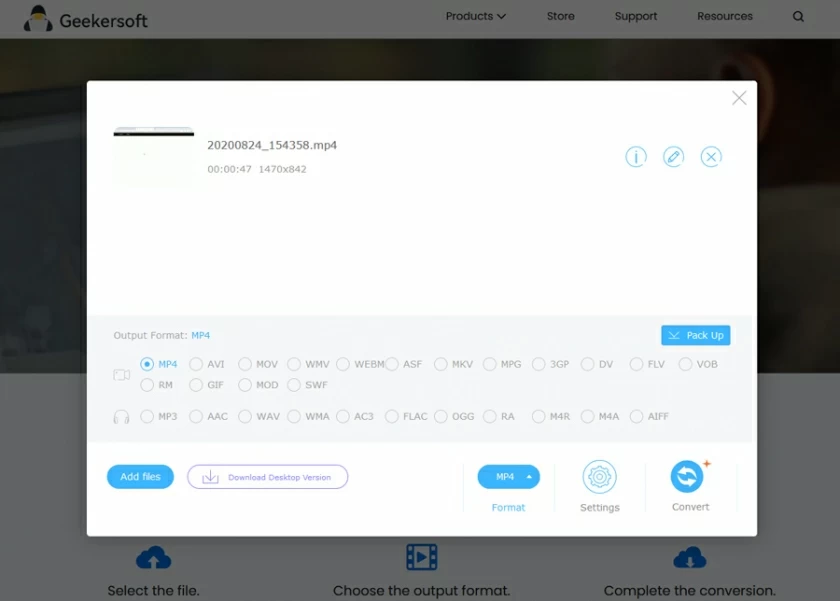The image size is (840, 601).
Task: Open the Store menu item
Action: (x=561, y=17)
